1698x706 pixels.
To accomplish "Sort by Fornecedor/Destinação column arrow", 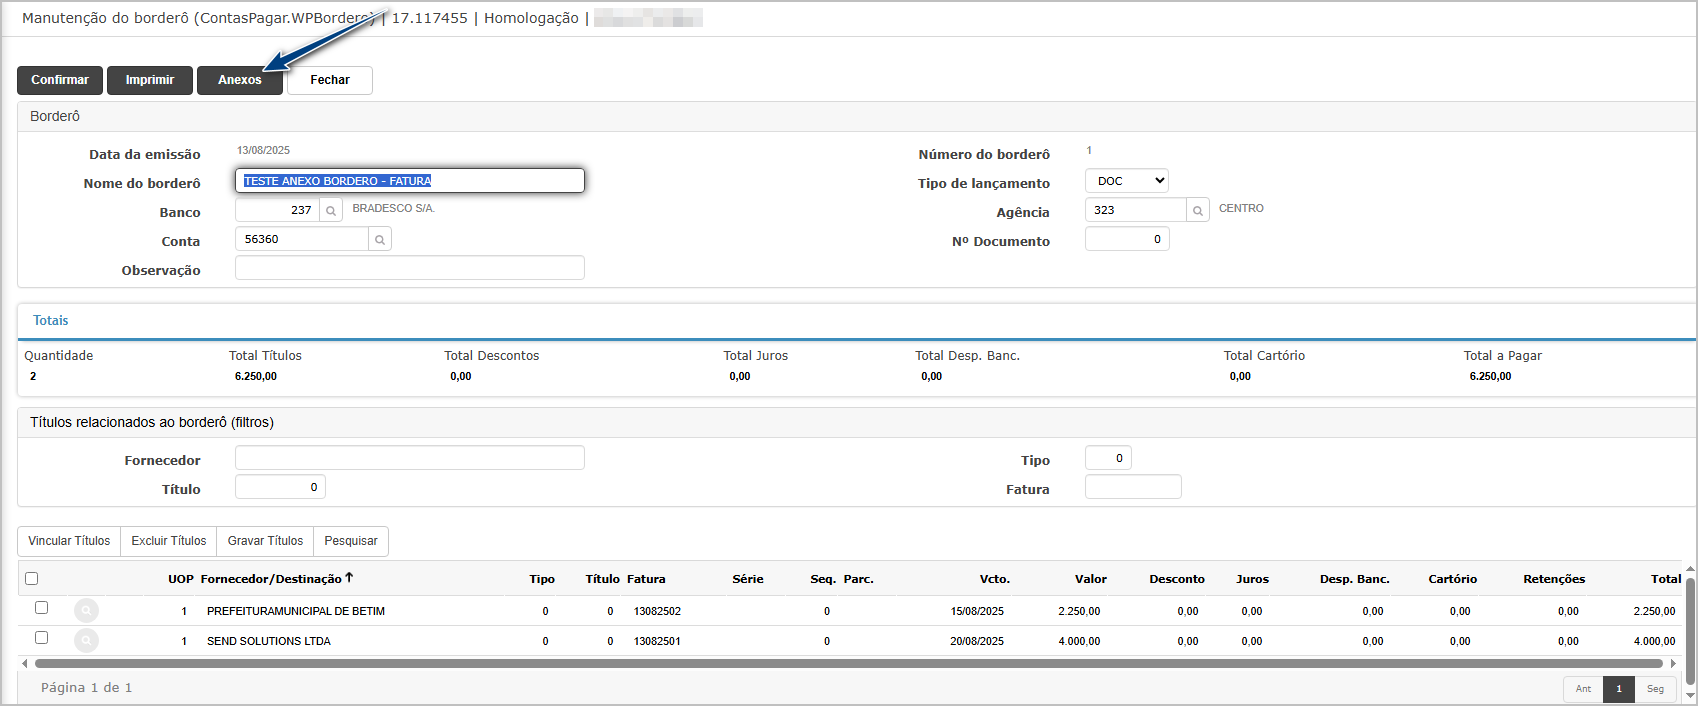I will (349, 578).
